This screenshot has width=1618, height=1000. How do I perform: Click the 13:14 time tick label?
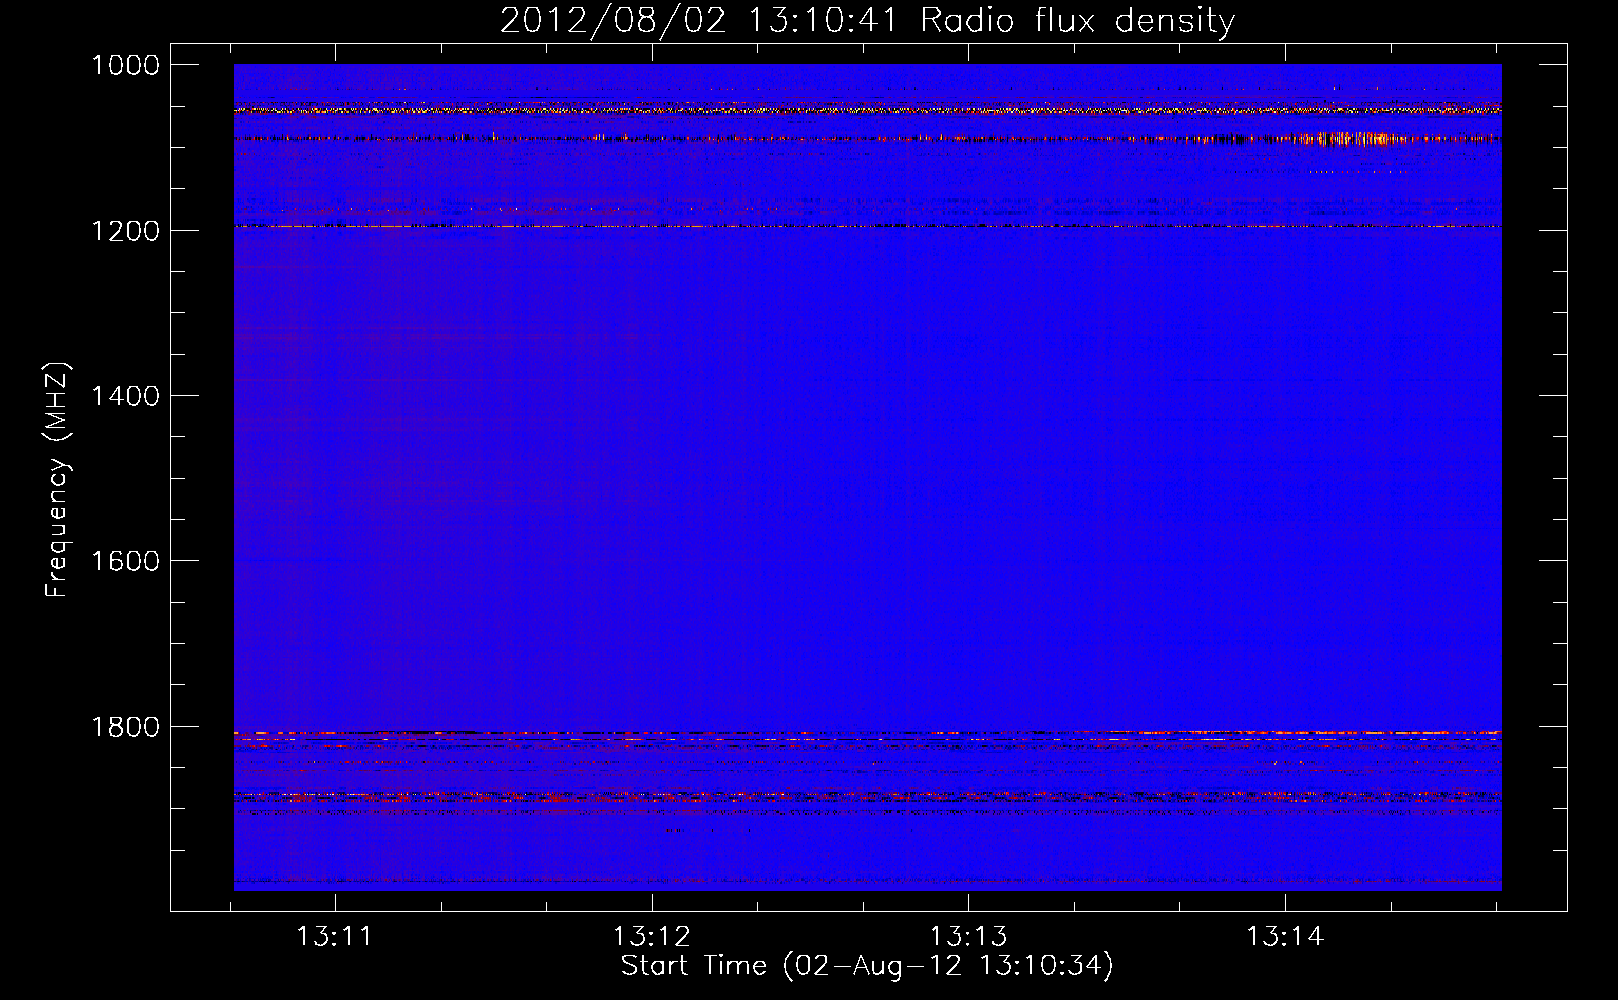(1285, 937)
